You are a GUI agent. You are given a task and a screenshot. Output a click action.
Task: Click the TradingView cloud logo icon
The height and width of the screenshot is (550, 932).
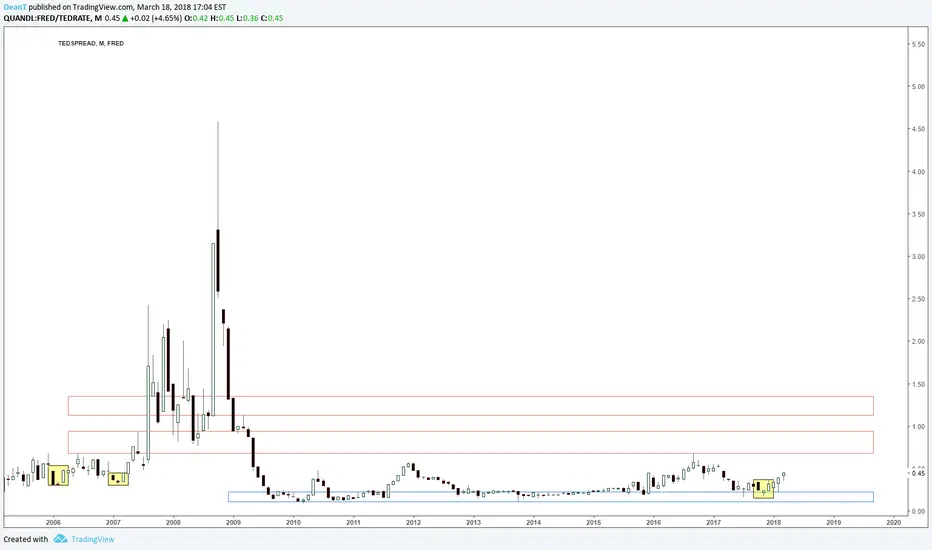click(60, 539)
